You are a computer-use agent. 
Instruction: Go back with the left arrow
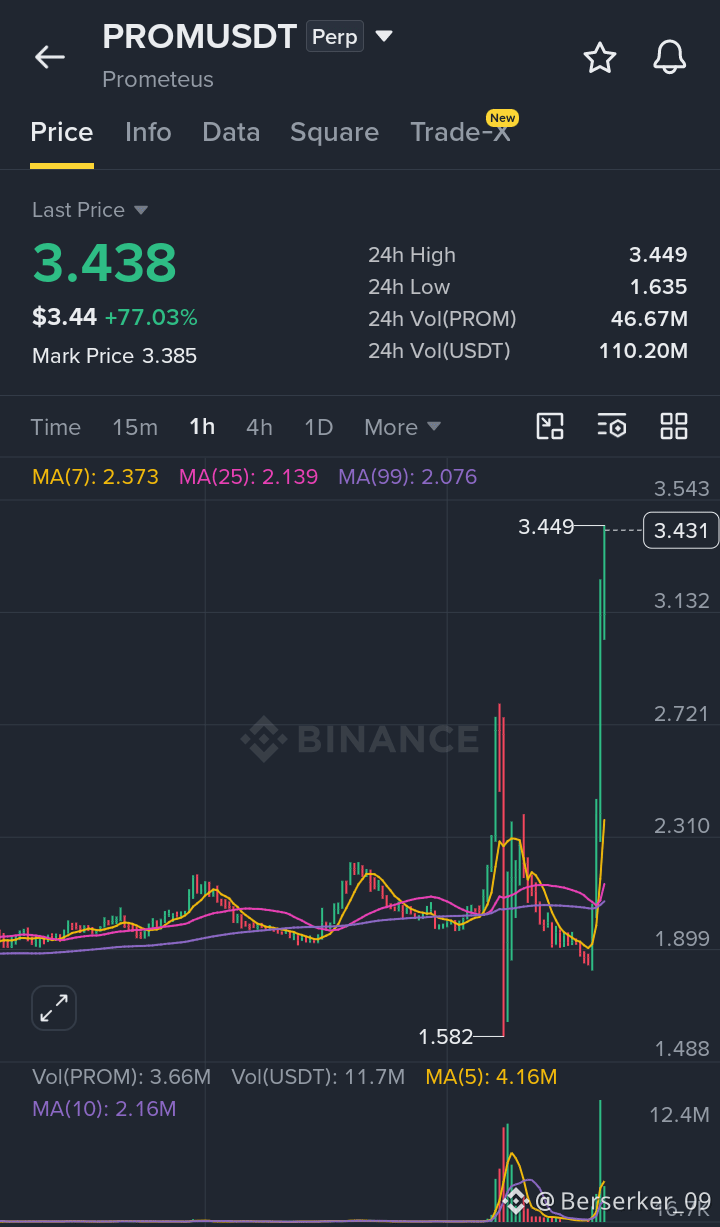(50, 57)
